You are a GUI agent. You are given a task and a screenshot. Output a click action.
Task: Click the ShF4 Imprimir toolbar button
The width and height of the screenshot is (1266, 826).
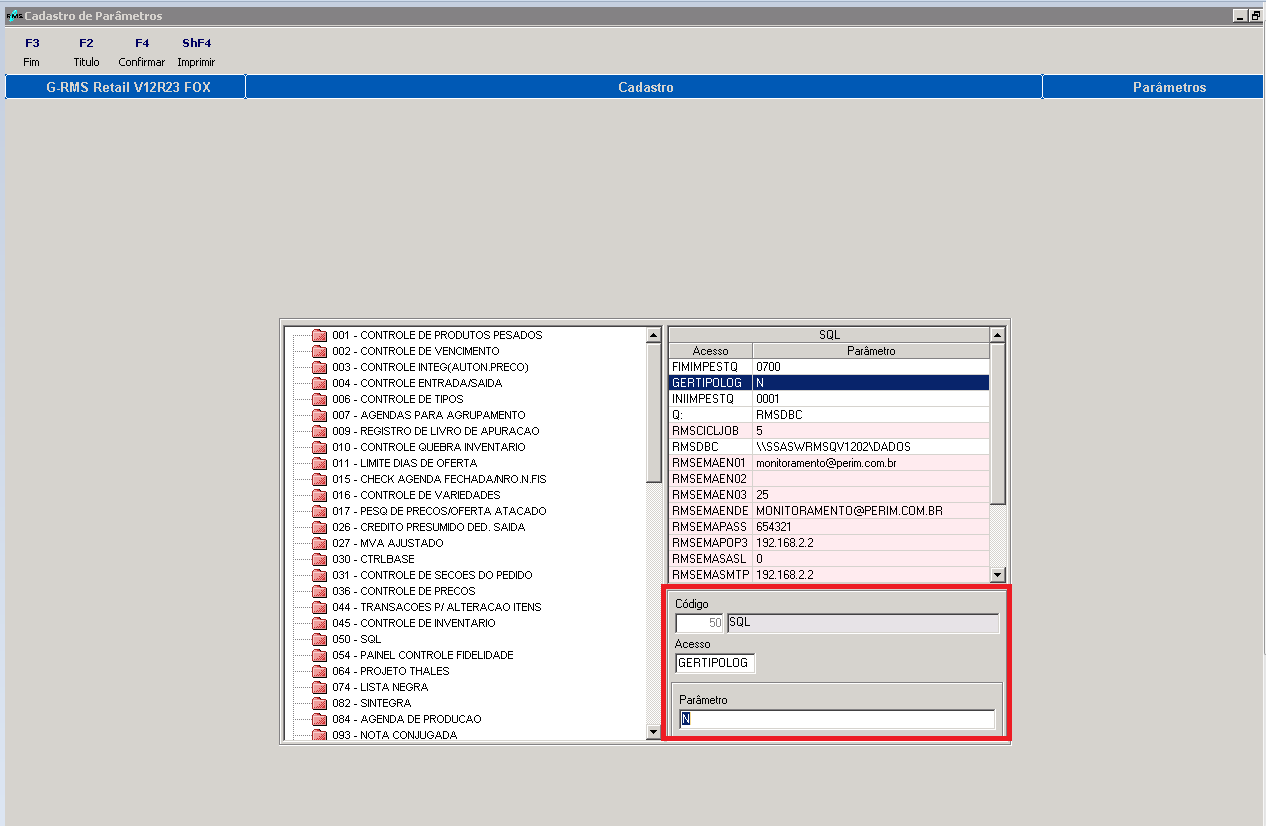click(x=197, y=52)
